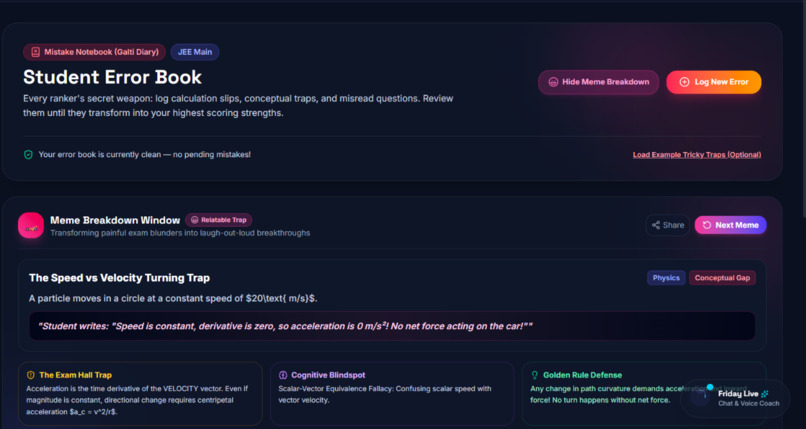Hide the Meme Breakdown panel
The image size is (806, 429).
pos(598,82)
